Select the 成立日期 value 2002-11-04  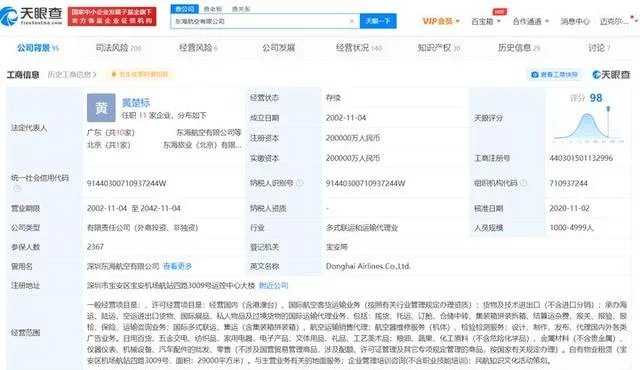pyautogui.click(x=346, y=118)
